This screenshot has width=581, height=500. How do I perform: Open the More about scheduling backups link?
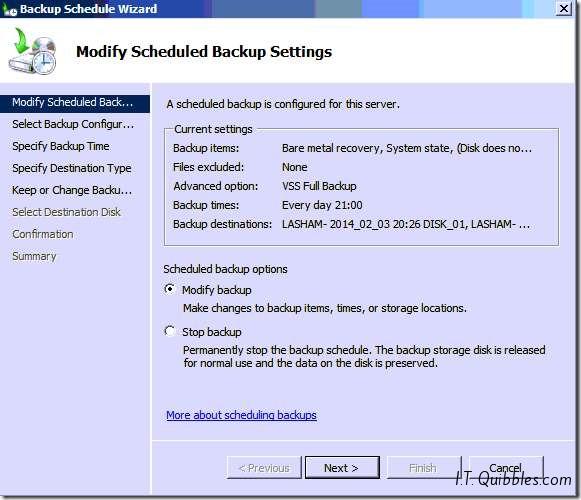[241, 415]
